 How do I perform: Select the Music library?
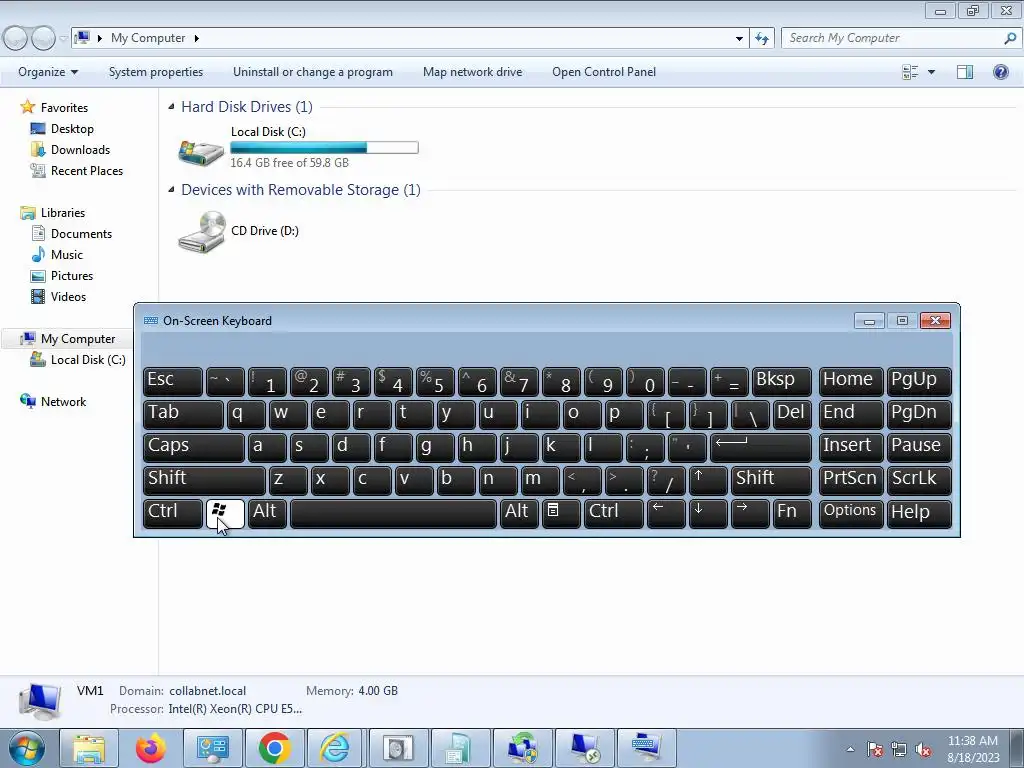67,255
